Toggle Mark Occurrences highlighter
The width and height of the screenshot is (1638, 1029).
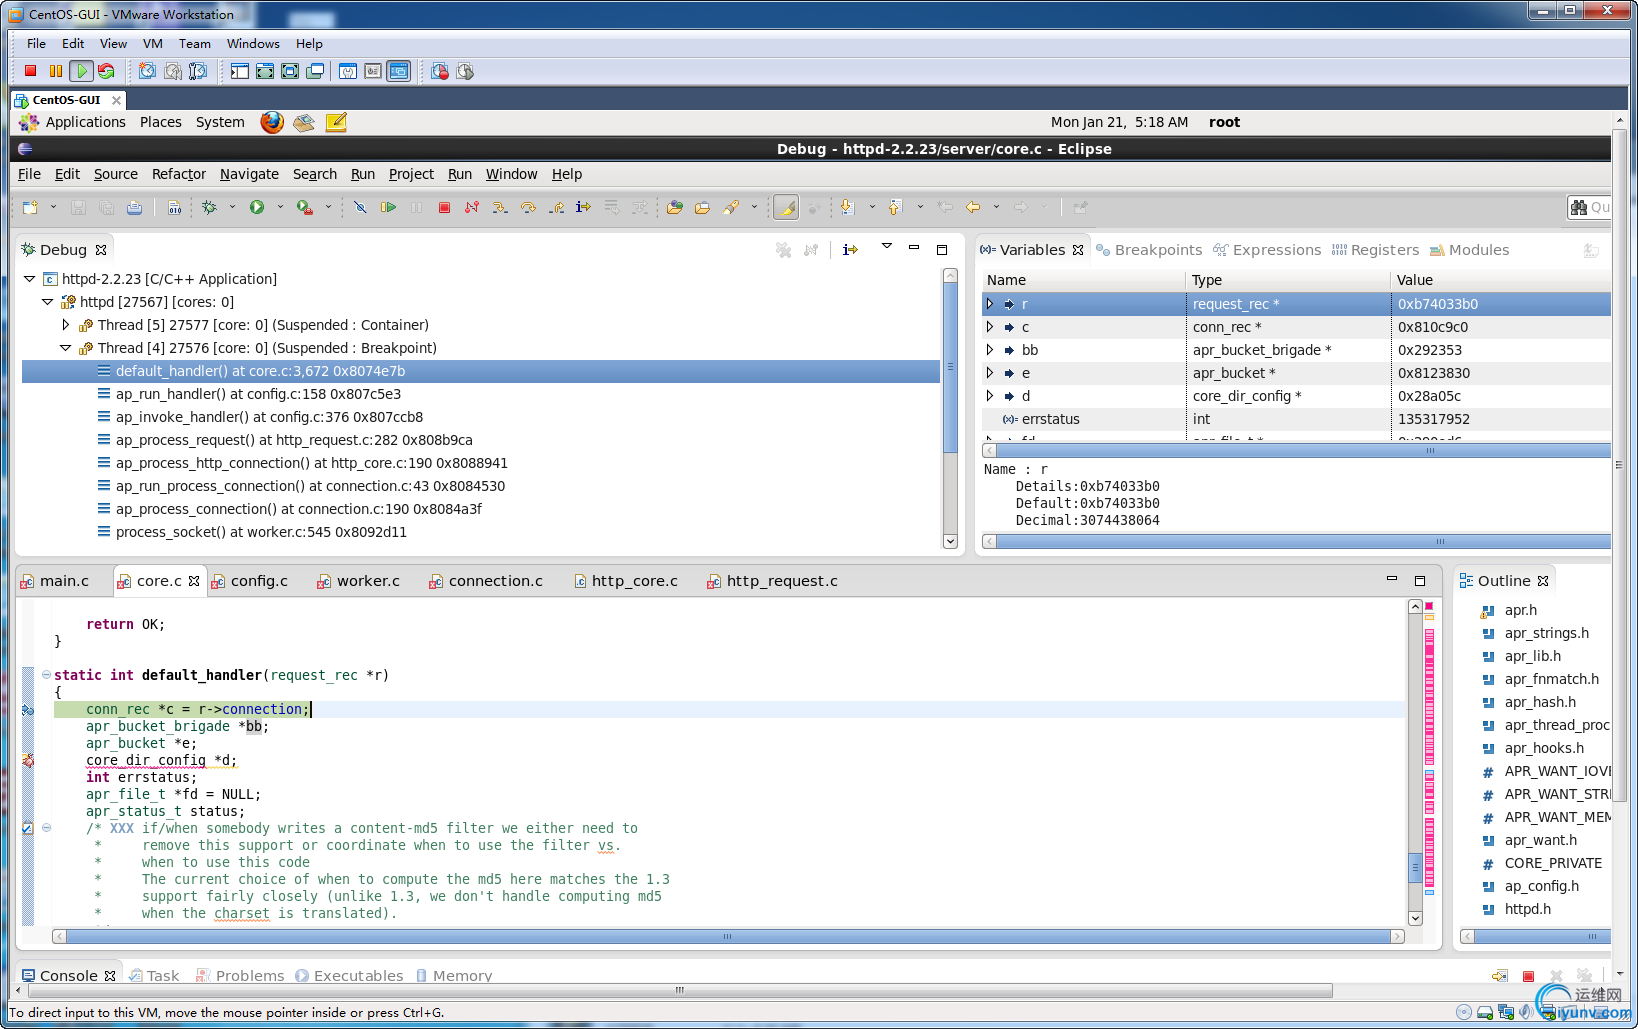pos(786,207)
